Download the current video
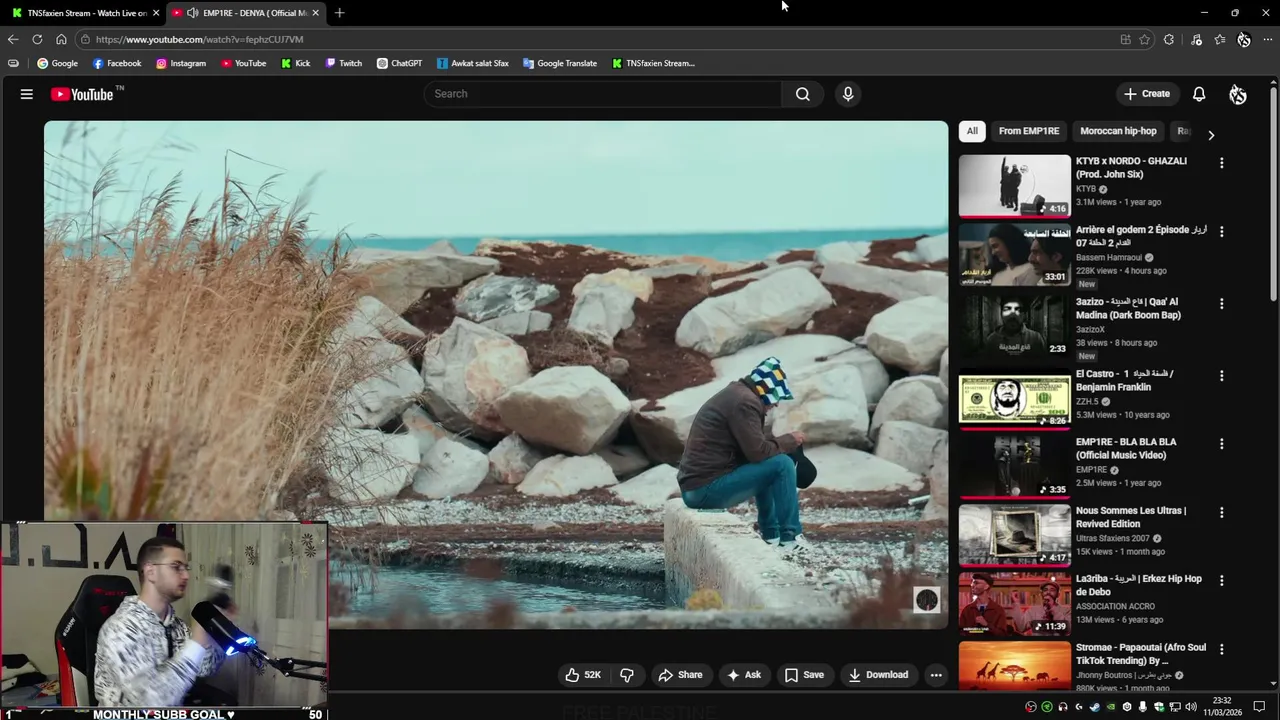This screenshot has width=1280, height=720. [x=878, y=675]
